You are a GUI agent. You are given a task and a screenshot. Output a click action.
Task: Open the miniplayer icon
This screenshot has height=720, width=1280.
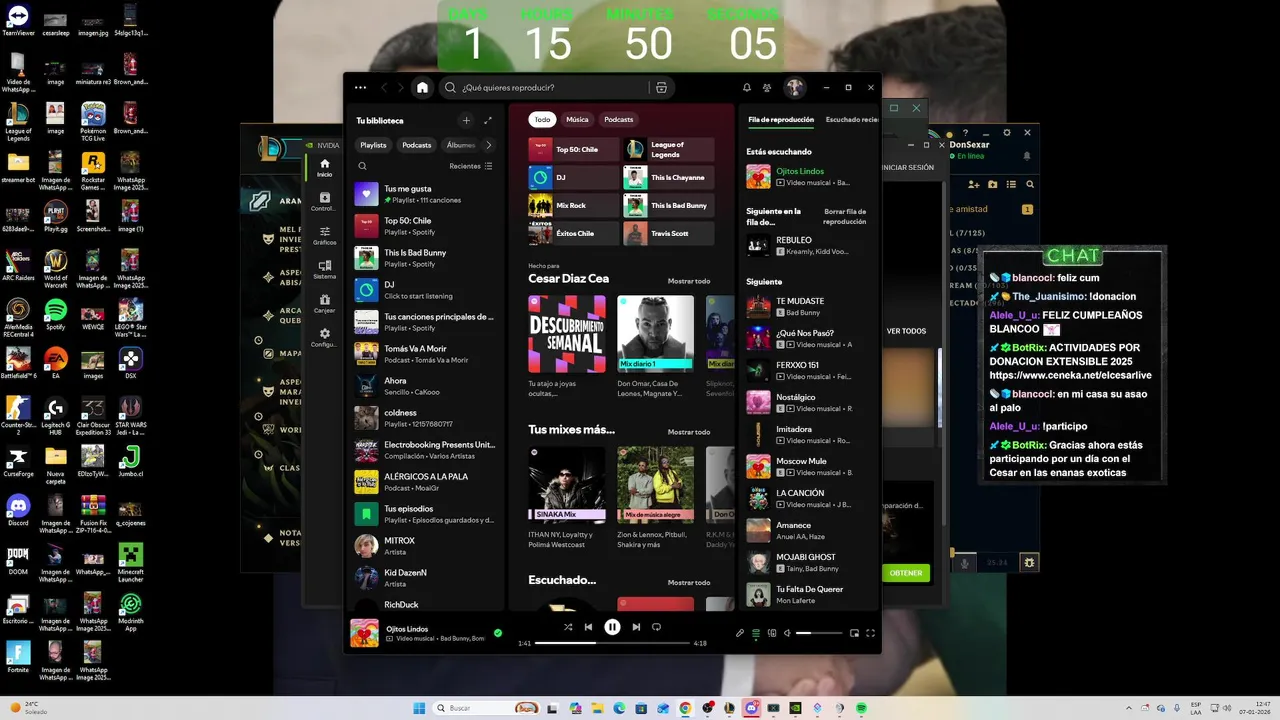click(854, 633)
